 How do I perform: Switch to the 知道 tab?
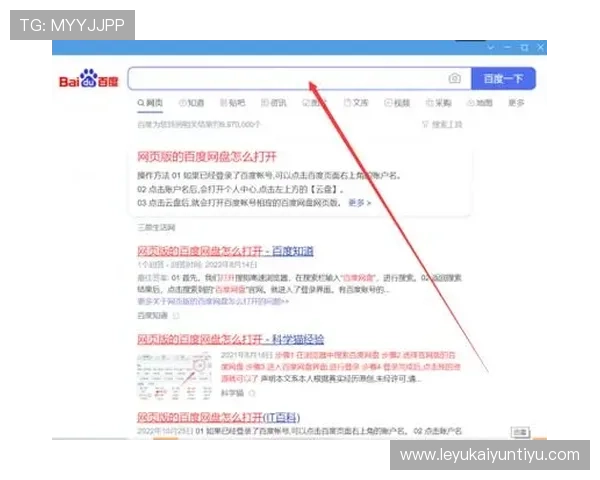tap(192, 103)
